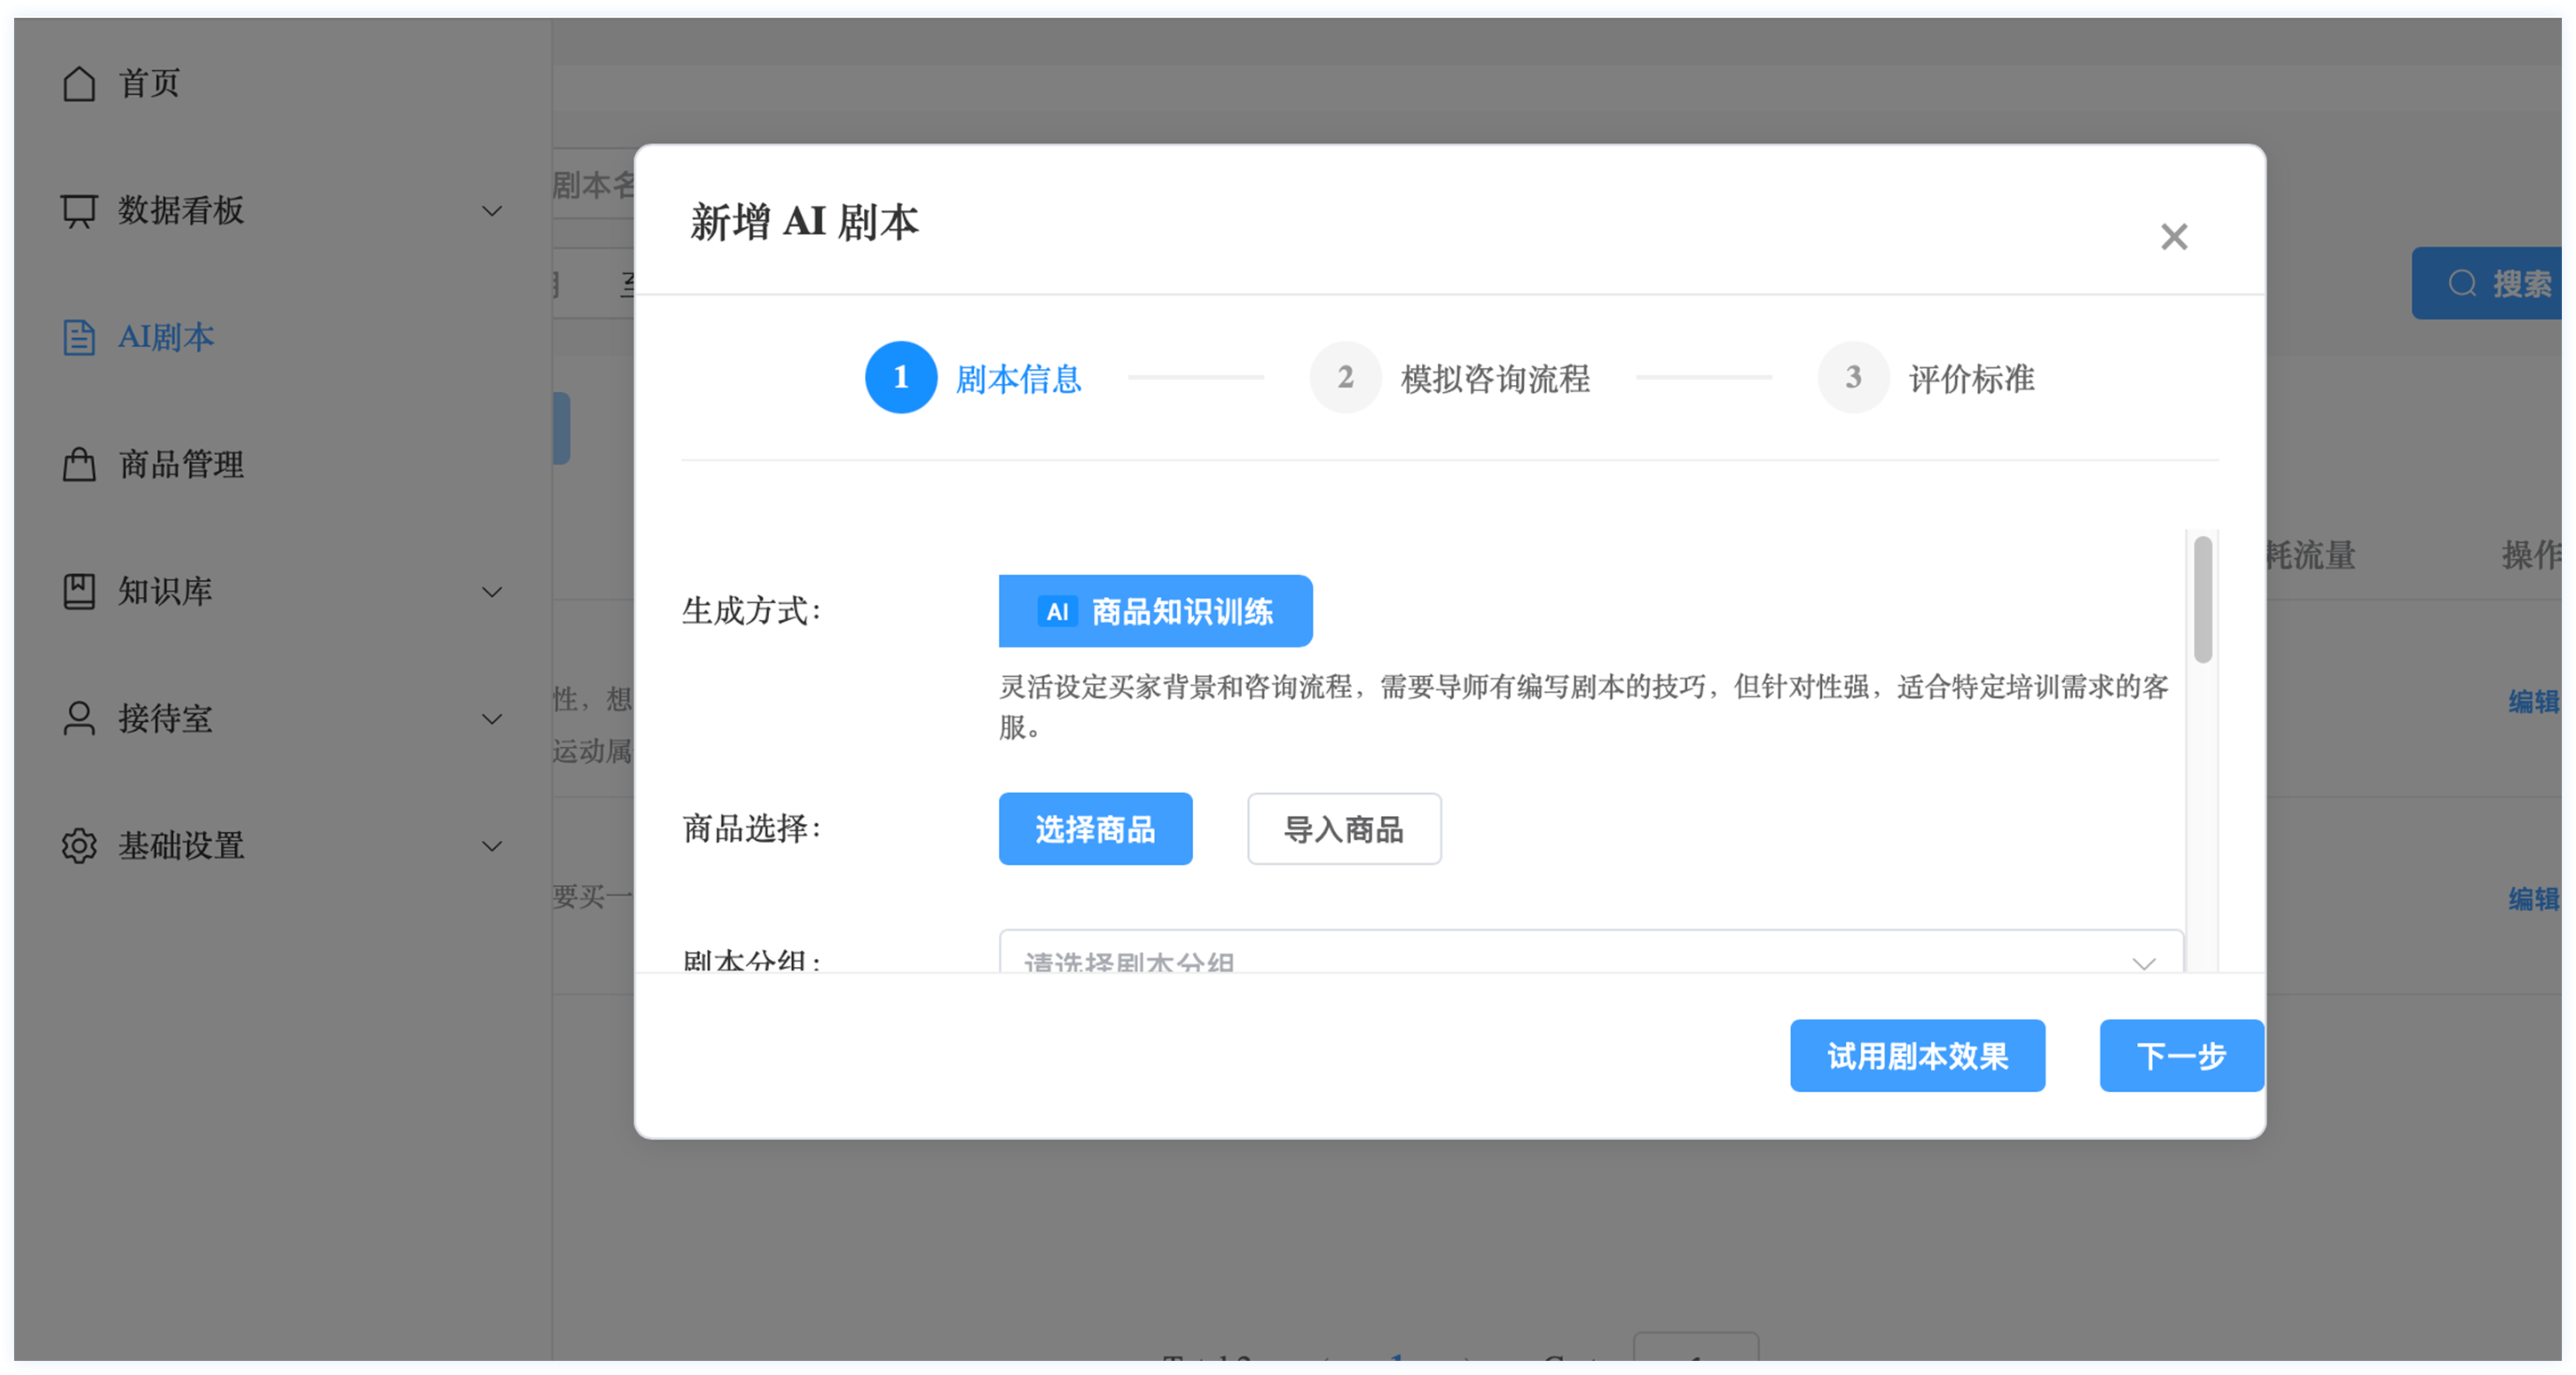Click the 导入商品 button
The image size is (2576, 1375).
tap(1343, 829)
